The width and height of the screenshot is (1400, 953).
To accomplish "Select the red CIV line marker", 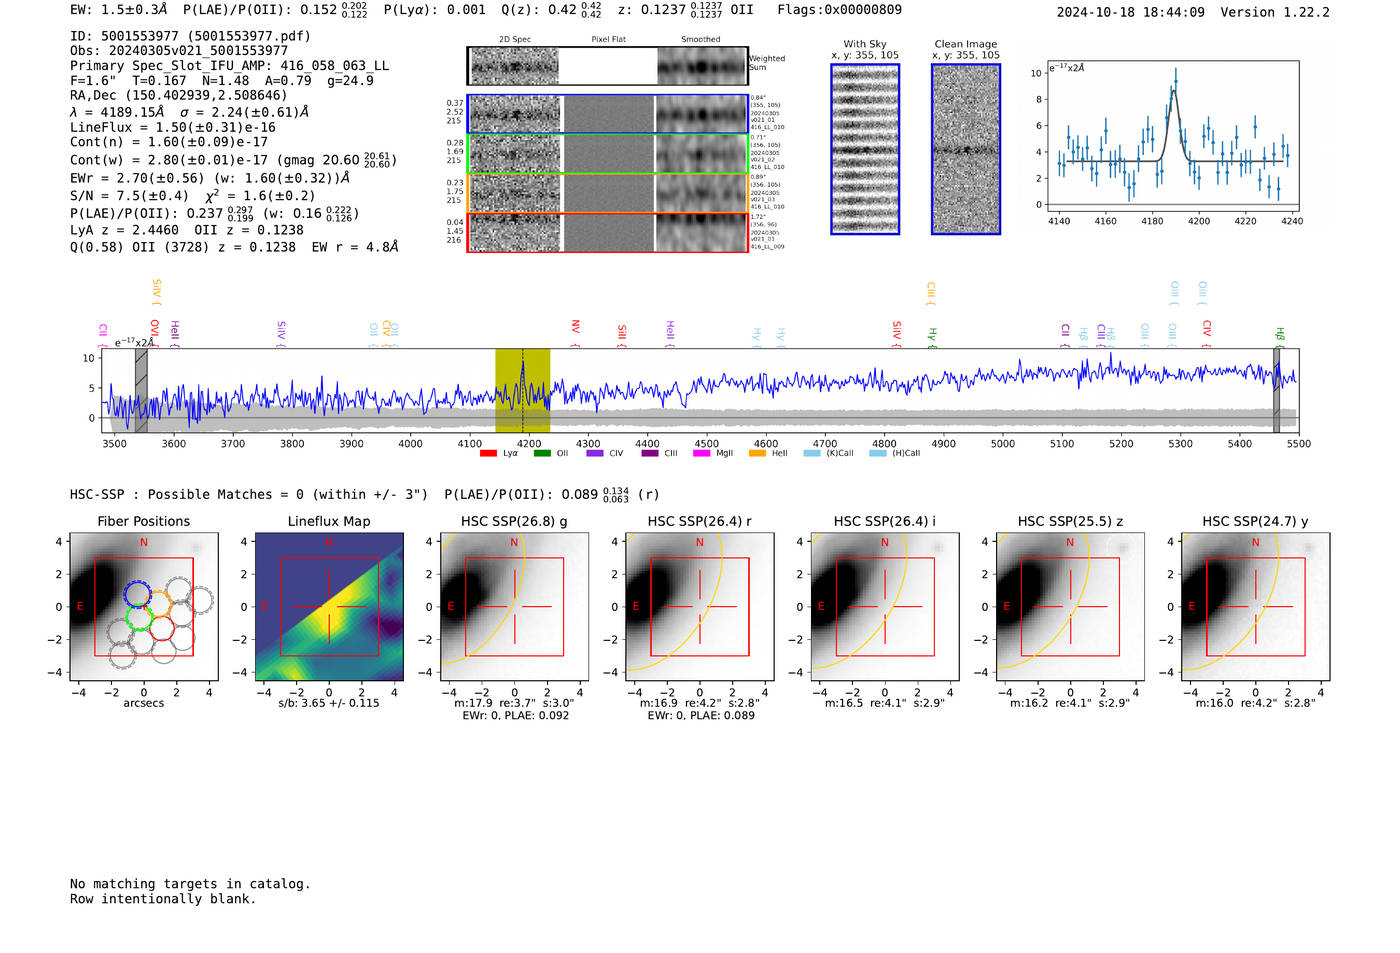I will tap(1206, 333).
